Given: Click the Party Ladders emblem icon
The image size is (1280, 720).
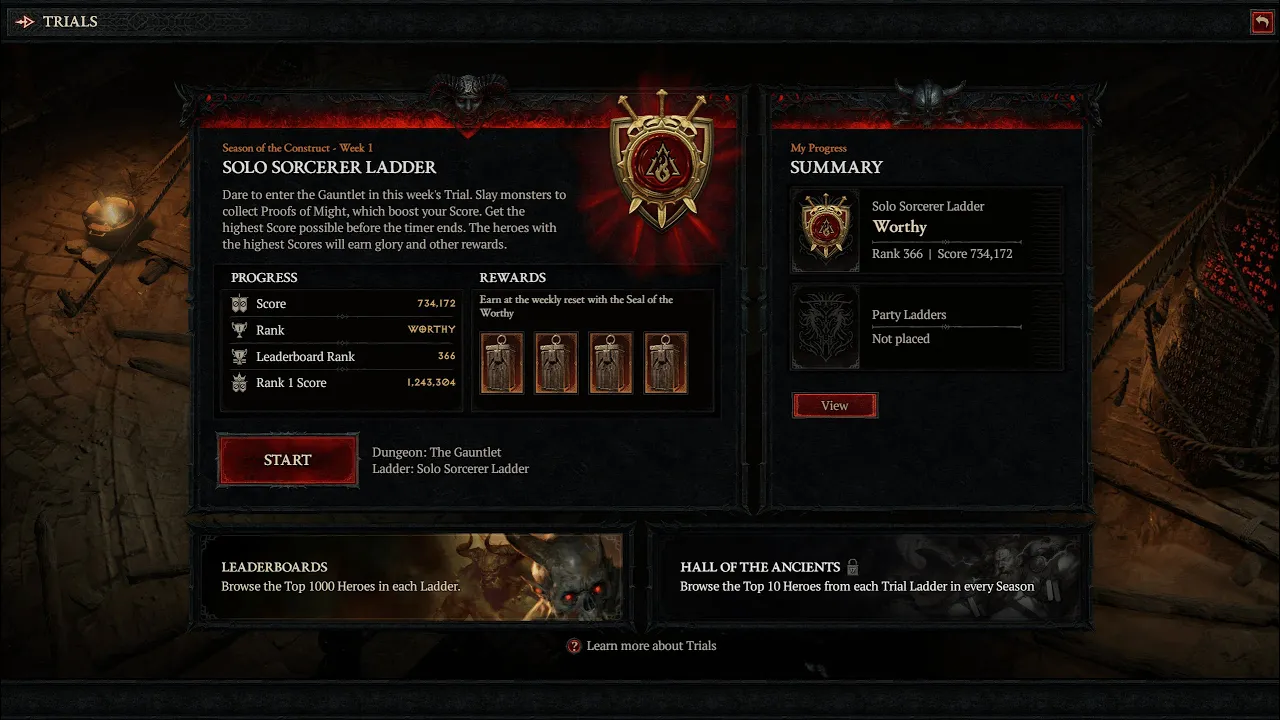Looking at the screenshot, I should click(x=826, y=327).
